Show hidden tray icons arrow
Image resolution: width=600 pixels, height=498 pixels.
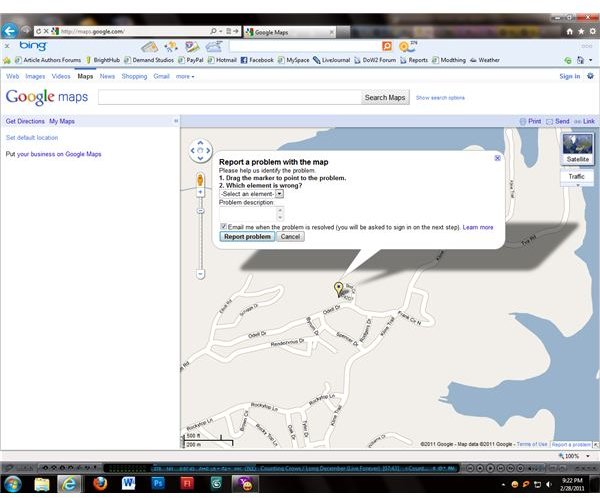(503, 485)
